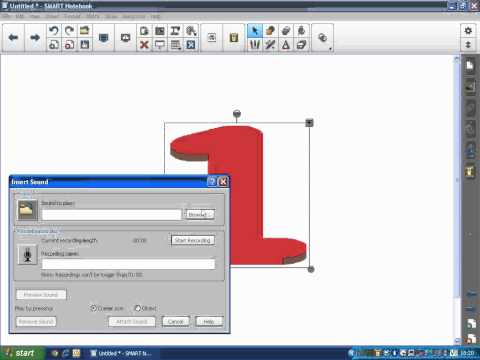Click the Save floppy-disk icon
Screen dimensions: 480x360
85,44
